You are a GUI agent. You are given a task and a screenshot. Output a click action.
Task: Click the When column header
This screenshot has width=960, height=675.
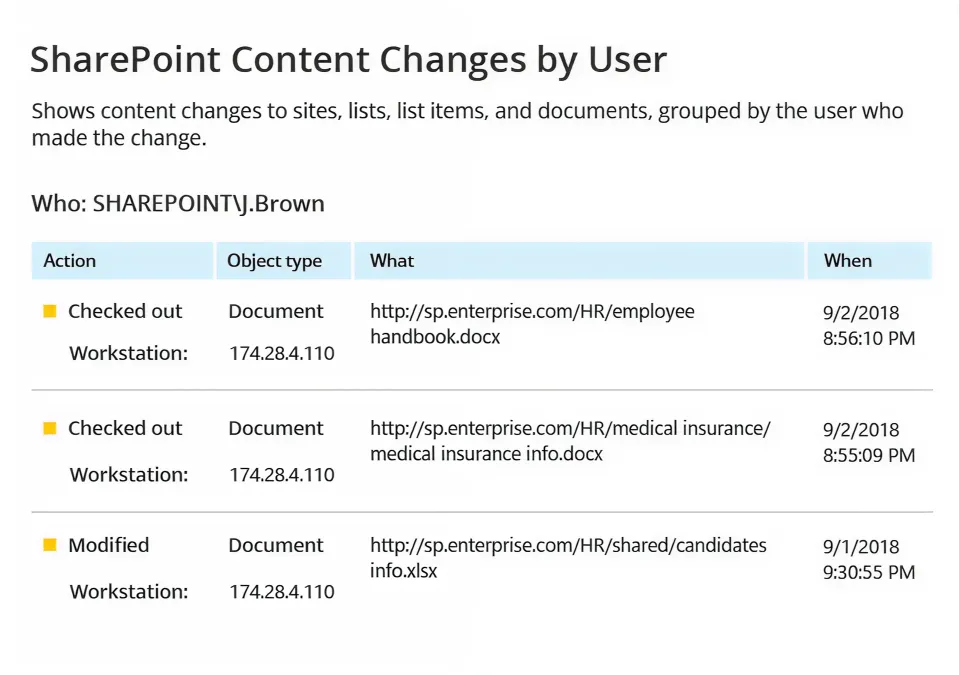tap(848, 261)
